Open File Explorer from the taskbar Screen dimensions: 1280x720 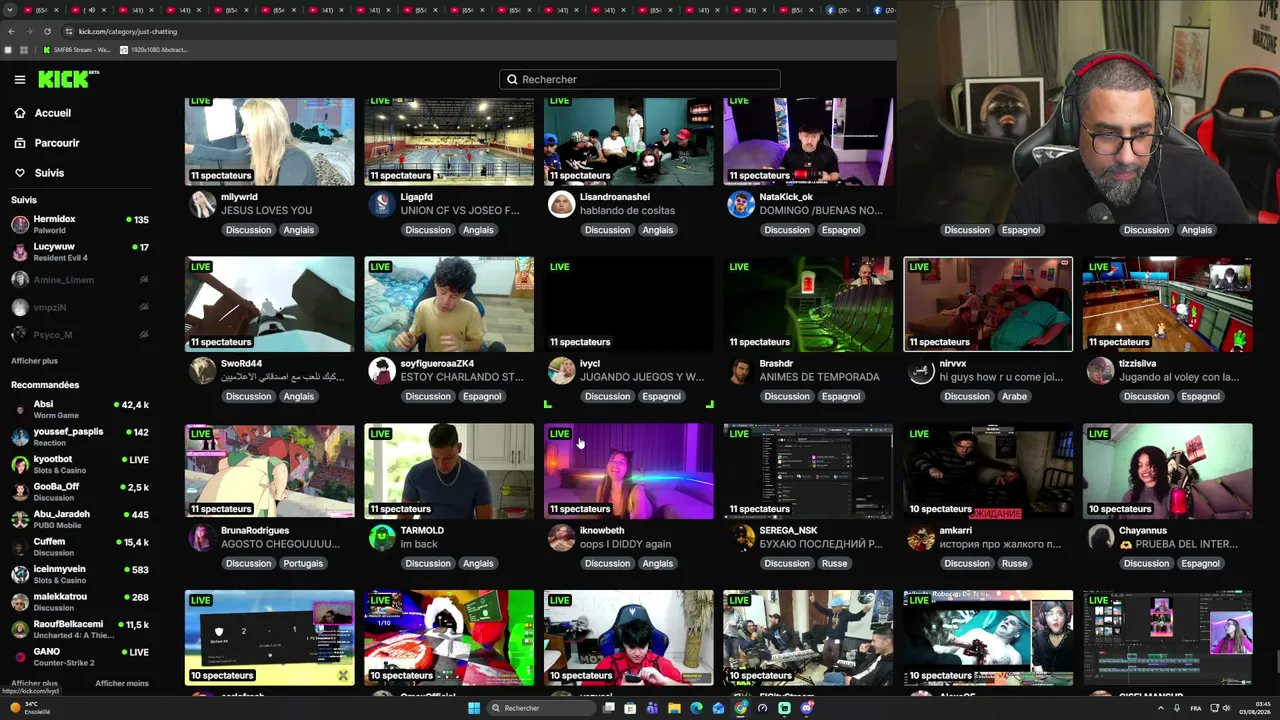pyautogui.click(x=674, y=708)
